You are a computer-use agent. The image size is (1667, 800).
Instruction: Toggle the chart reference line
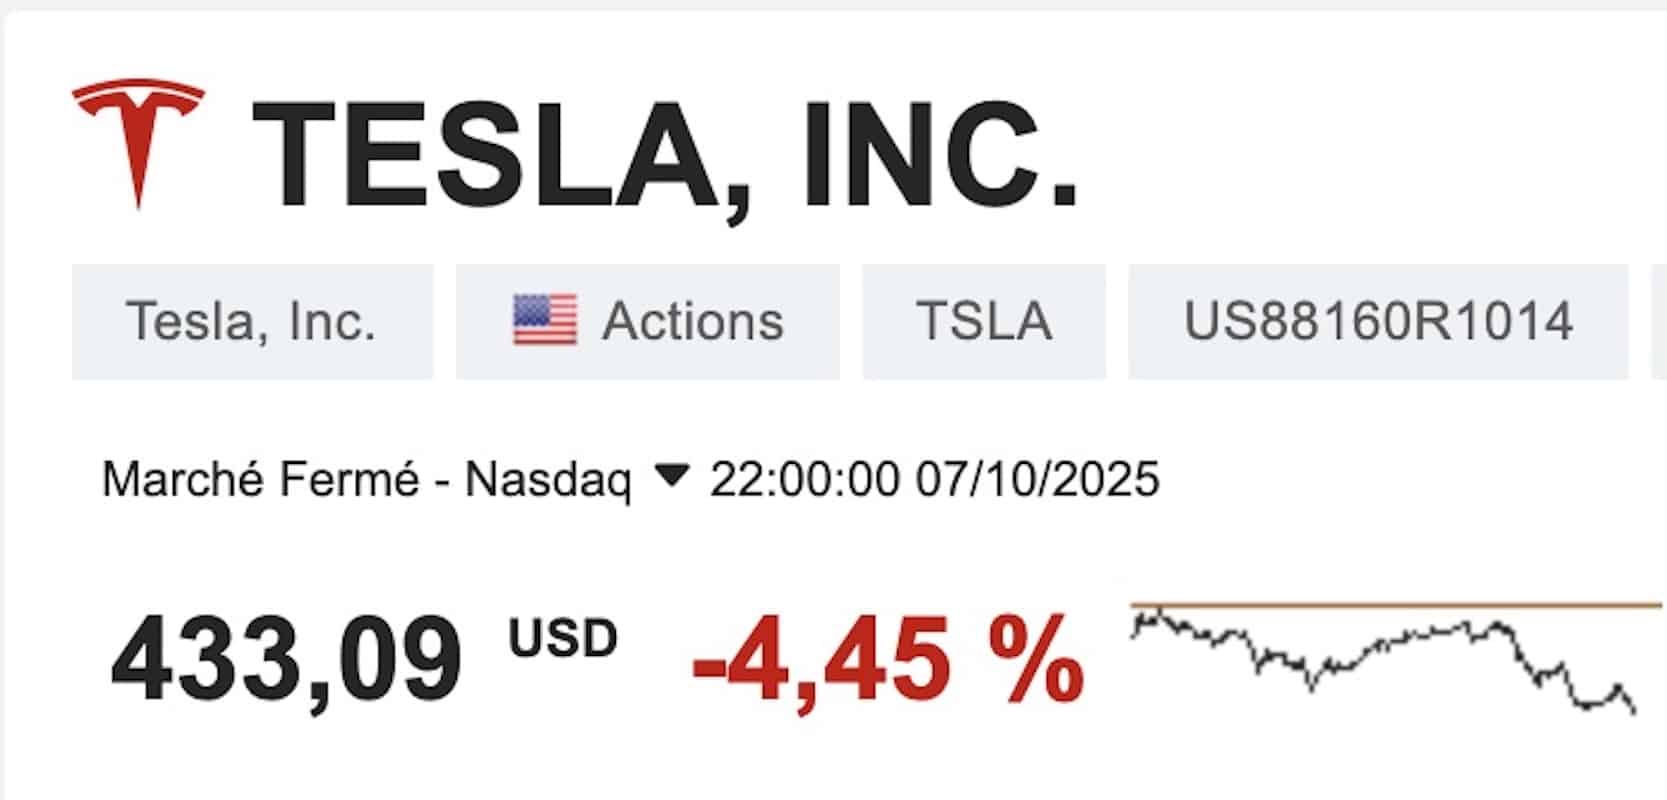1390,604
